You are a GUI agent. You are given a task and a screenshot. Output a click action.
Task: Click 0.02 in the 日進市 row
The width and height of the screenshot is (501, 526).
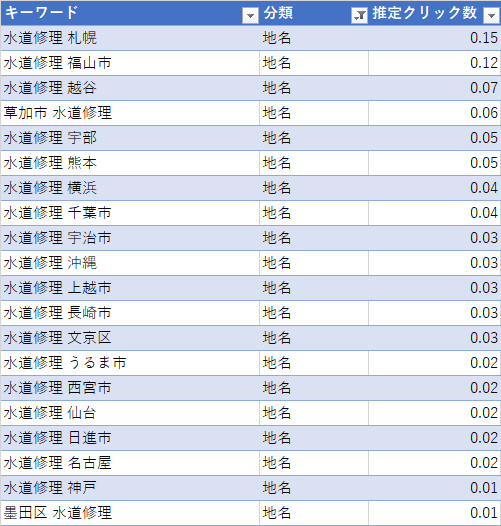coord(484,438)
